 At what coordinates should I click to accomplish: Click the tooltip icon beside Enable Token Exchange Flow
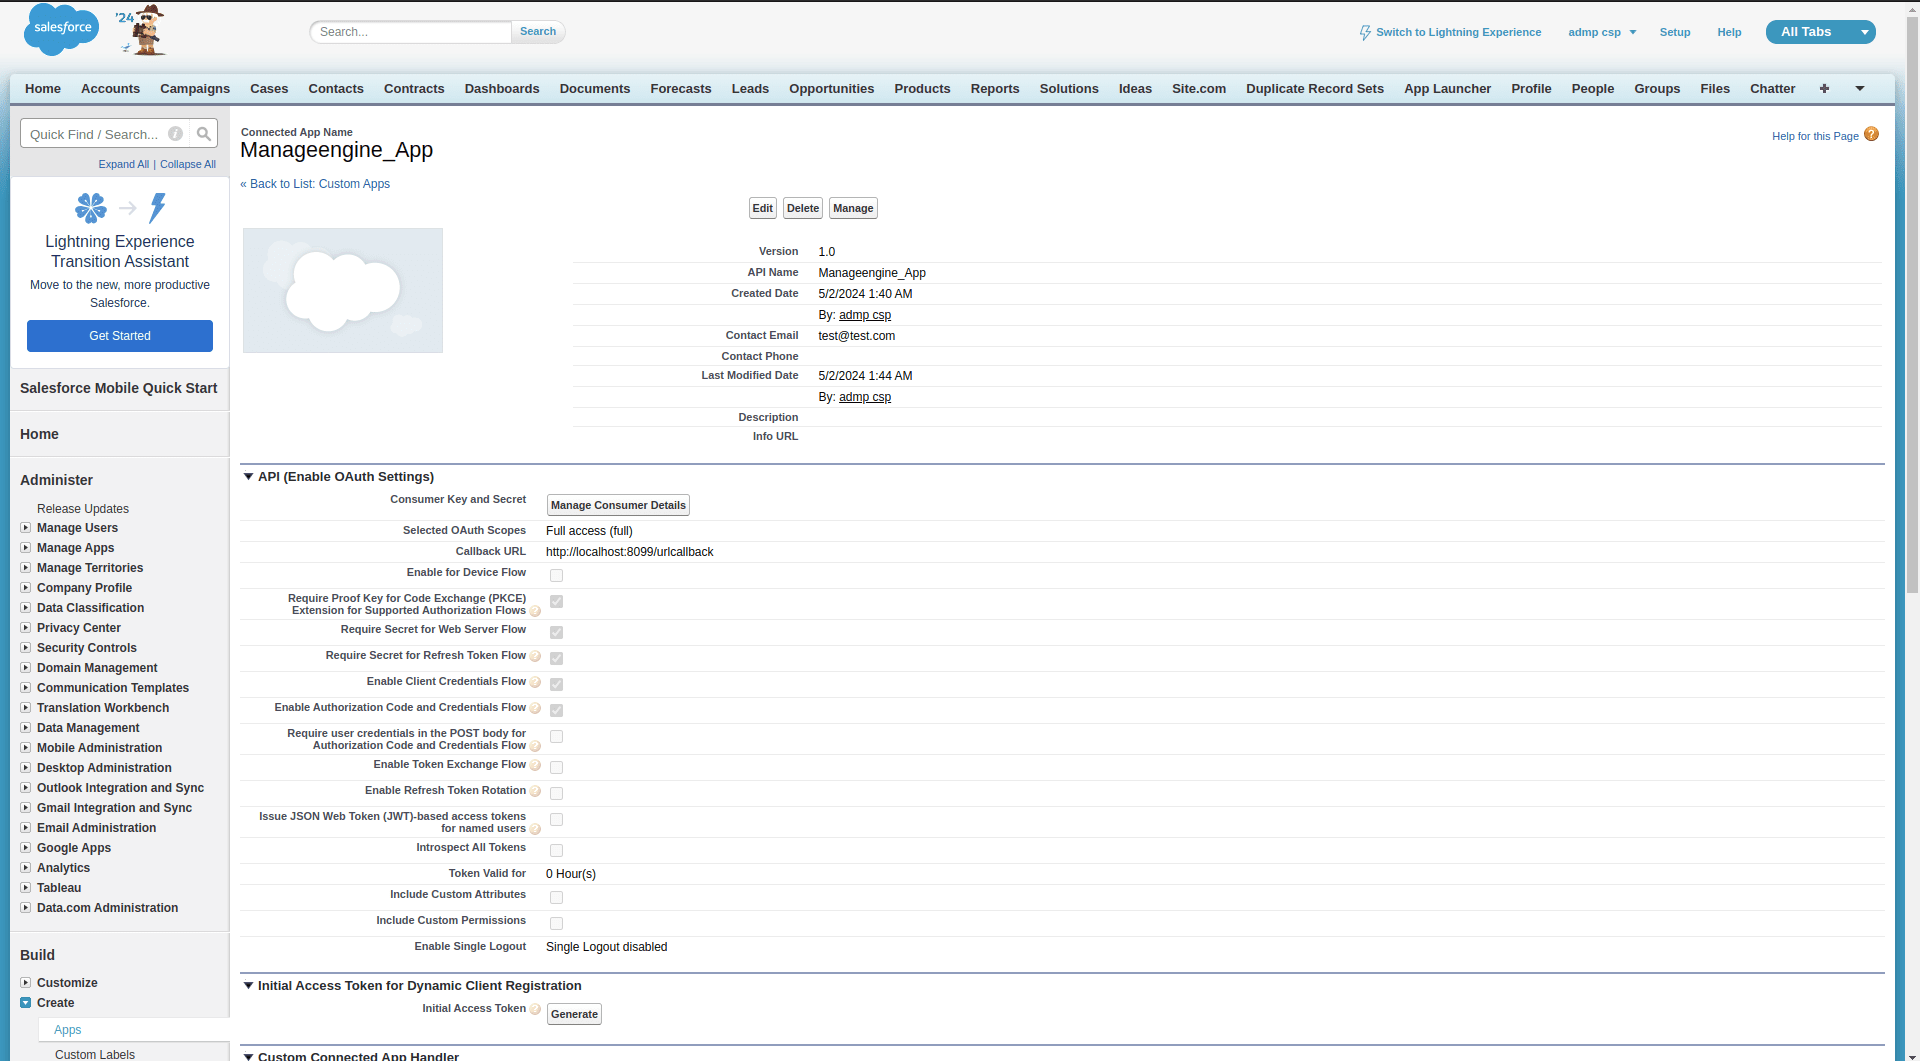(x=536, y=765)
